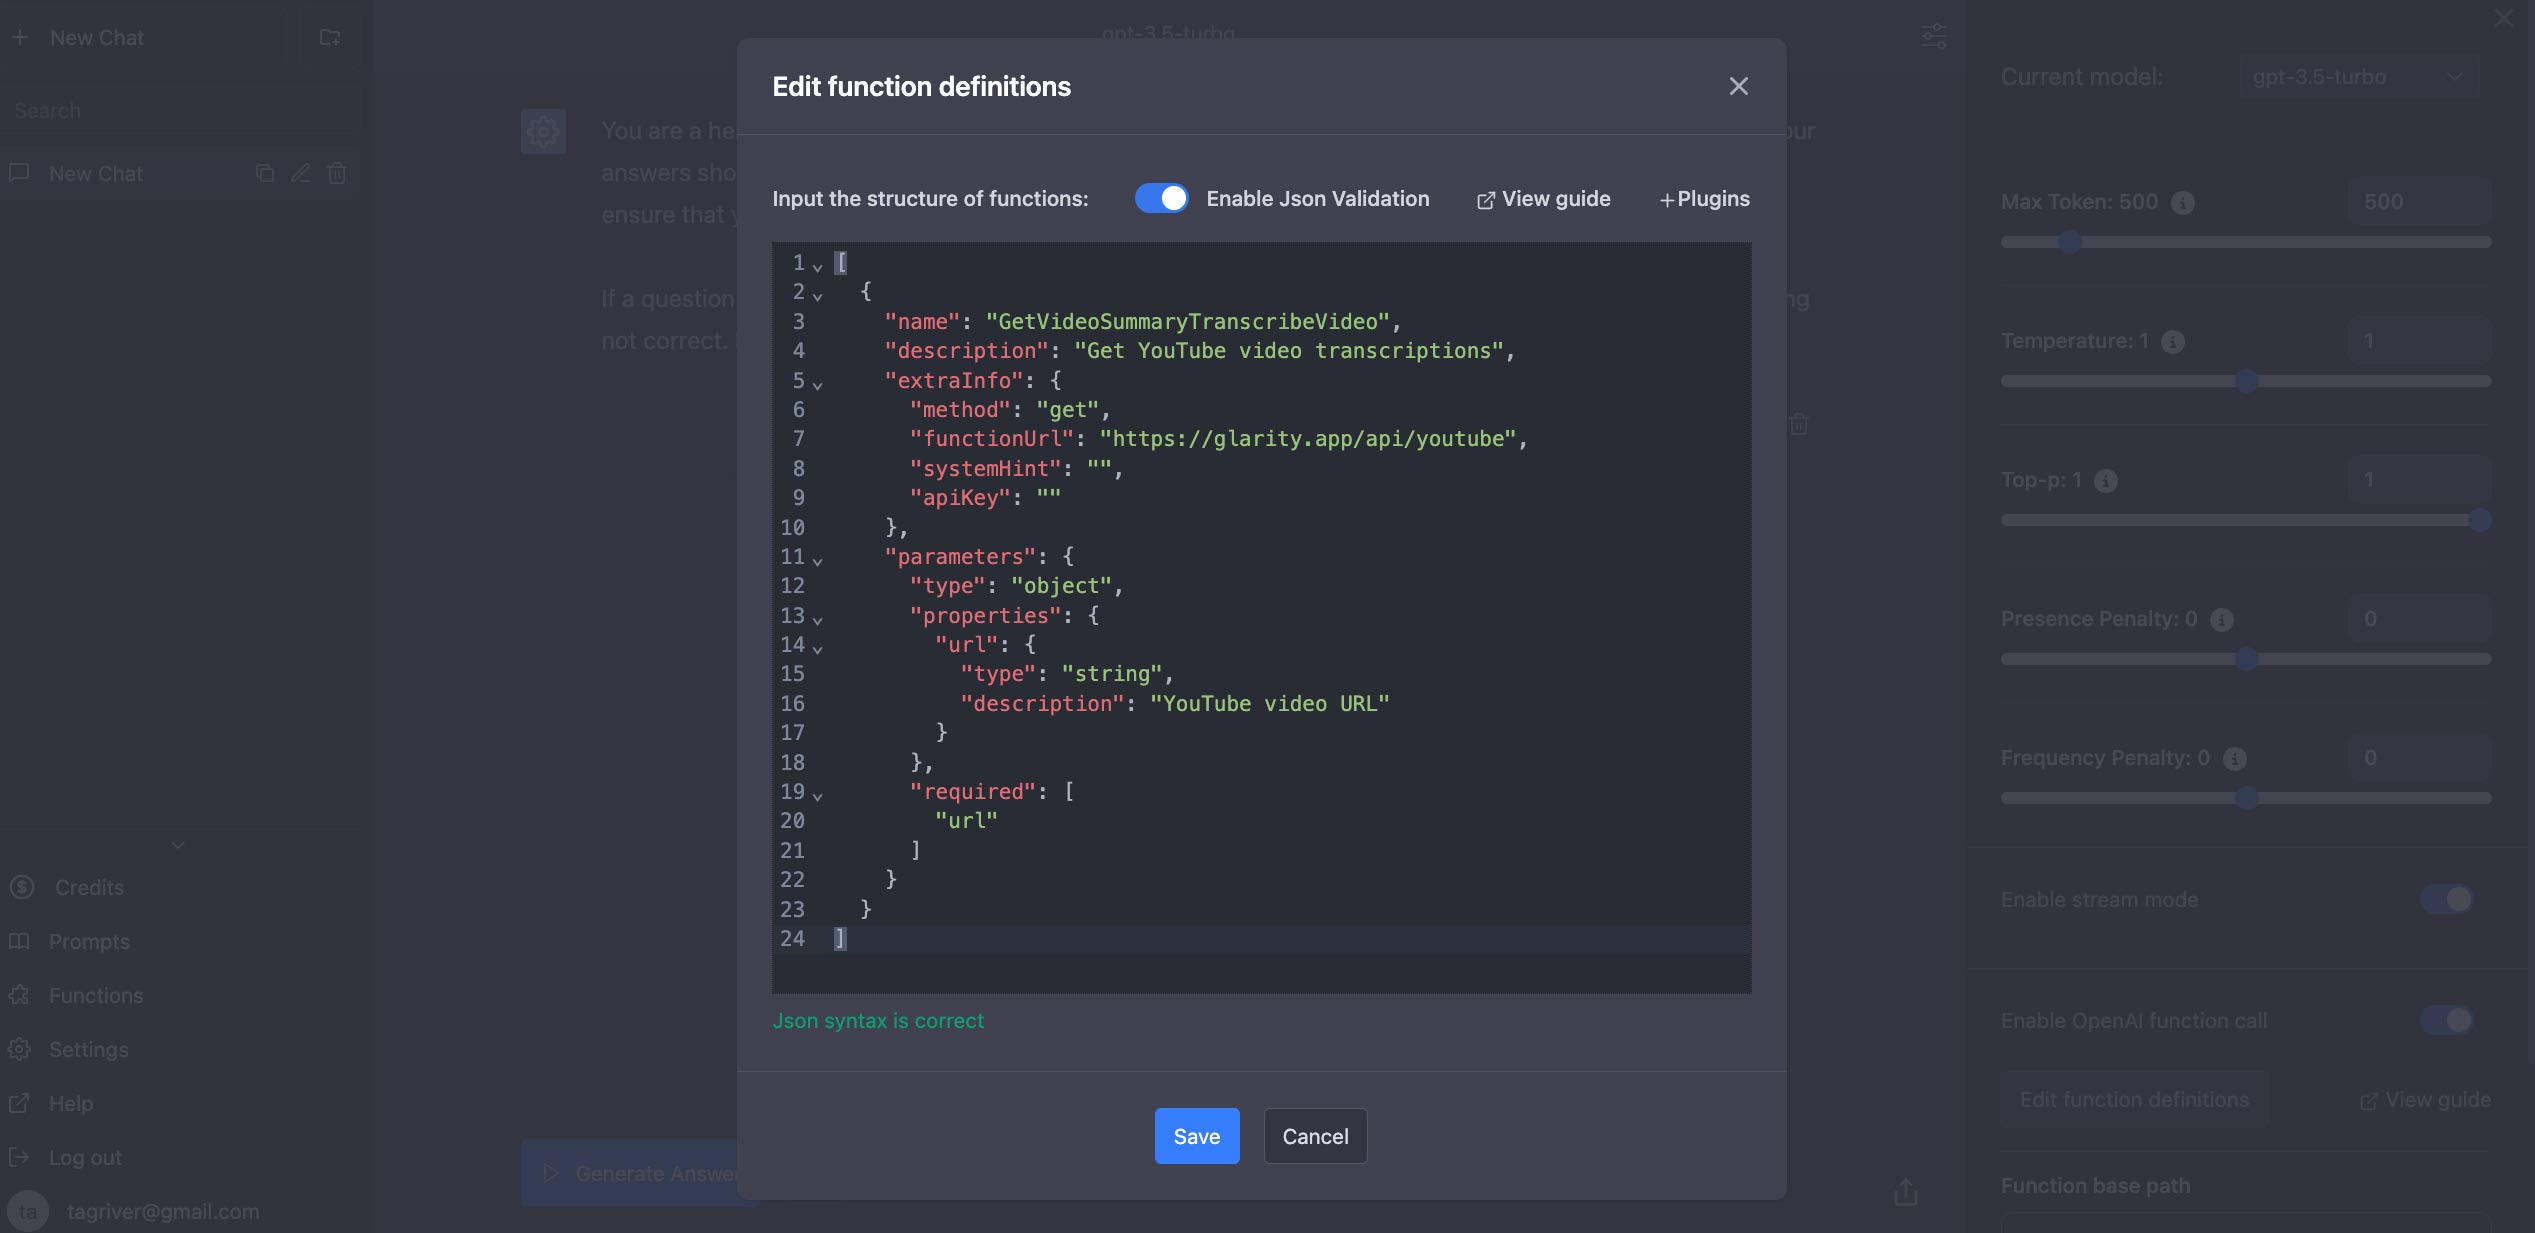
Task: Toggle Enable stream mode switch
Action: tap(2446, 899)
